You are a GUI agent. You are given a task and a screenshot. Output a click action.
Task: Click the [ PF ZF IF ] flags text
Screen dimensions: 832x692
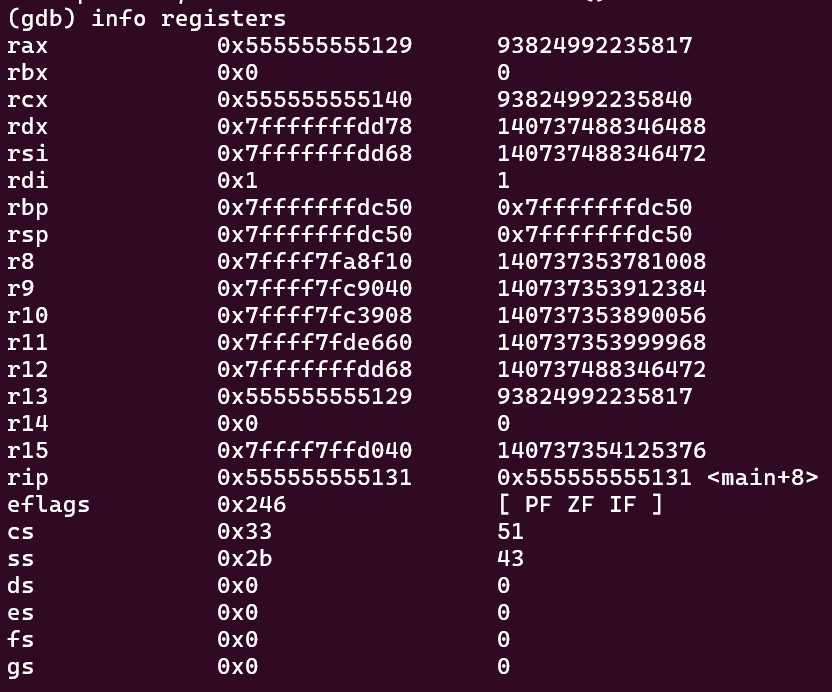tap(580, 505)
